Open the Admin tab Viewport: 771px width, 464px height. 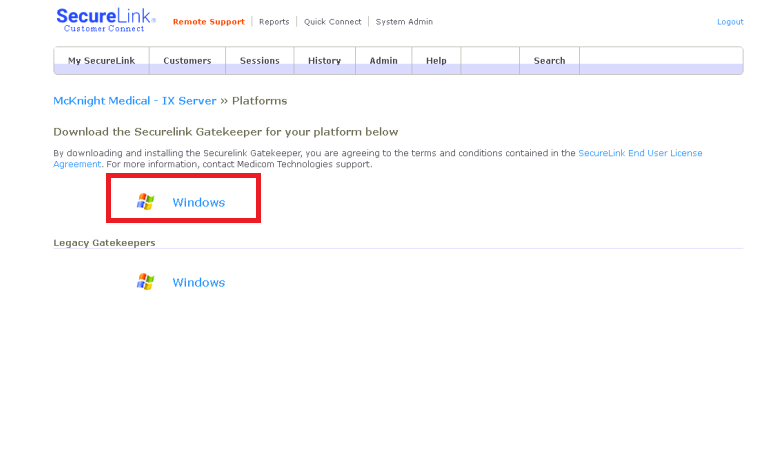[x=384, y=60]
